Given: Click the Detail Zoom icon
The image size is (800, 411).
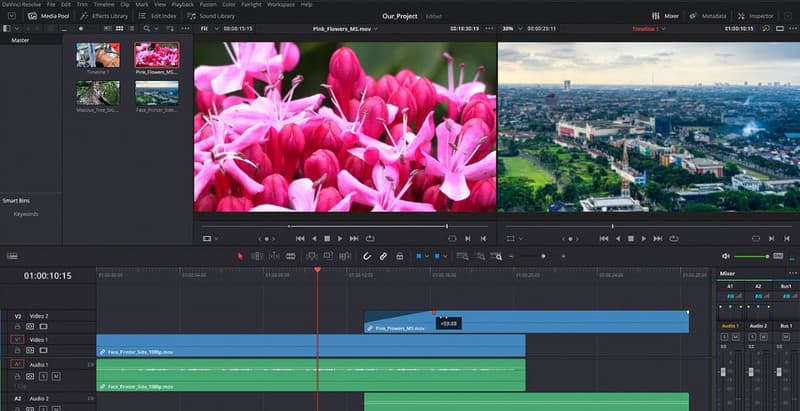Looking at the screenshot, I should point(480,256).
